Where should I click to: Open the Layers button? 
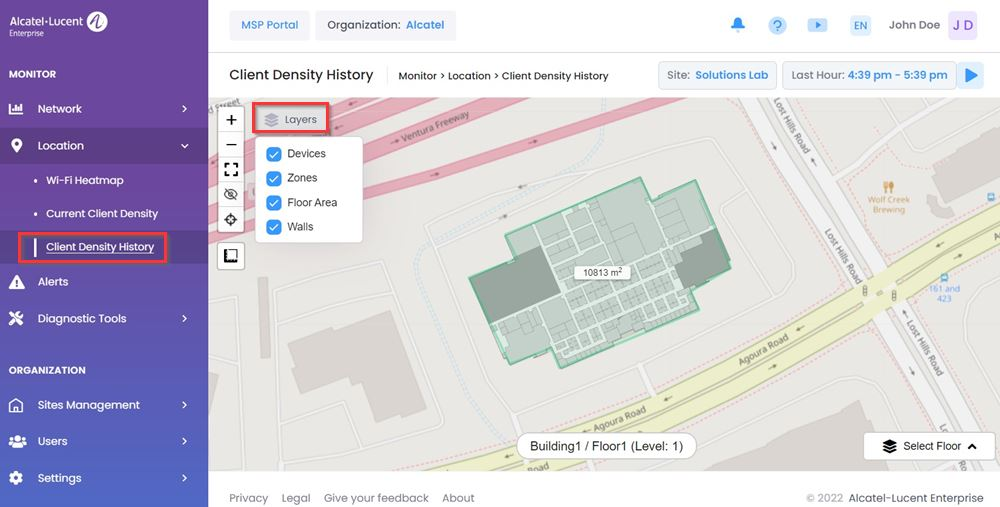tap(291, 119)
